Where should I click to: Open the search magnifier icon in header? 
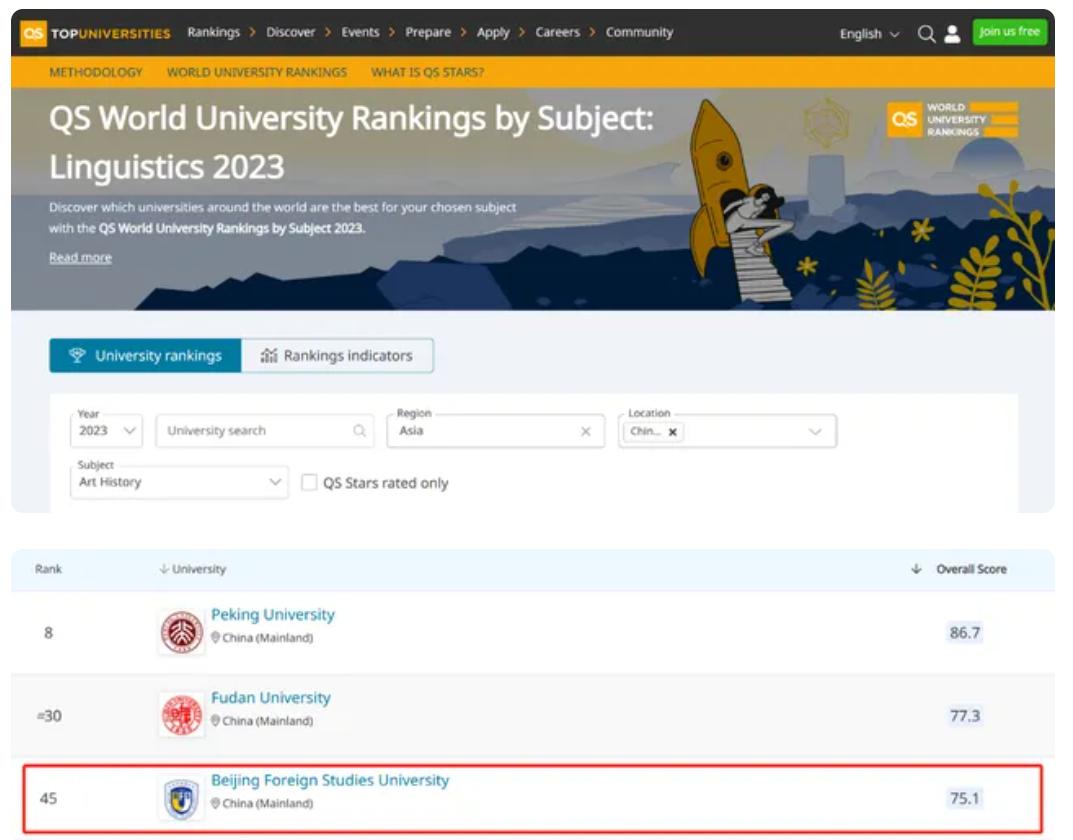click(x=926, y=33)
